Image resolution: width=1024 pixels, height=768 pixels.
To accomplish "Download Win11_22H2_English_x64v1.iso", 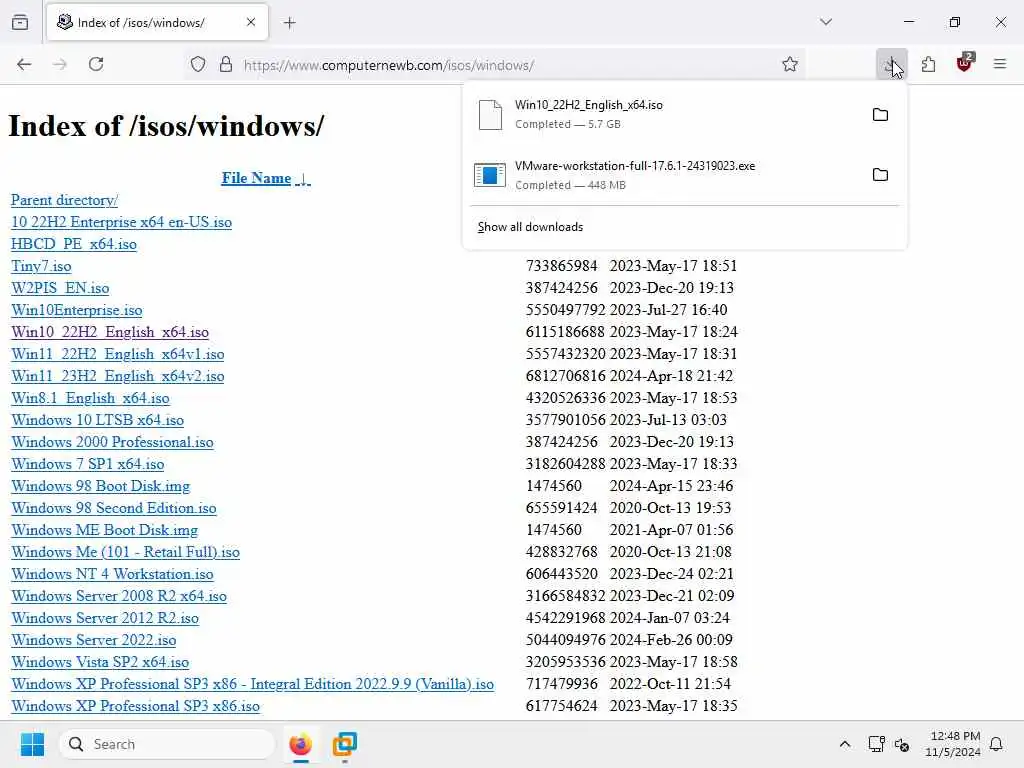I will tap(118, 354).
